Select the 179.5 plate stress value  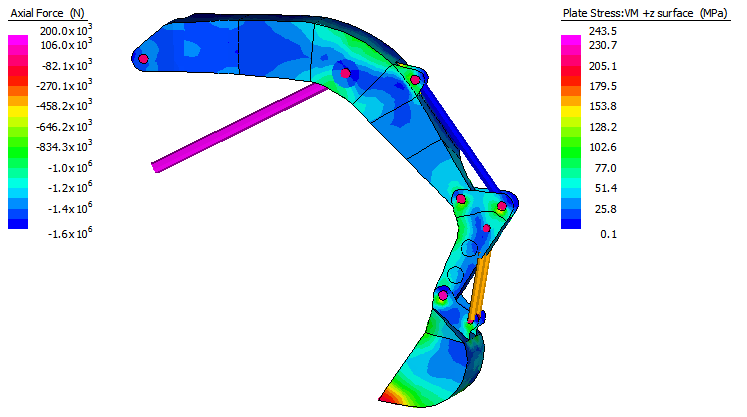[603, 86]
